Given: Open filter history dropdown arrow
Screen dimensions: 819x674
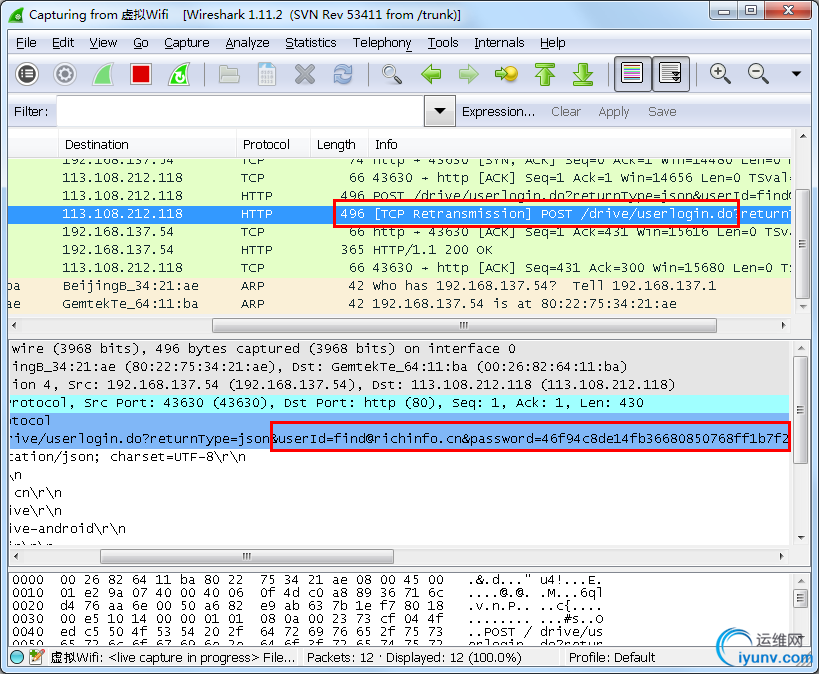Looking at the screenshot, I should point(440,111).
